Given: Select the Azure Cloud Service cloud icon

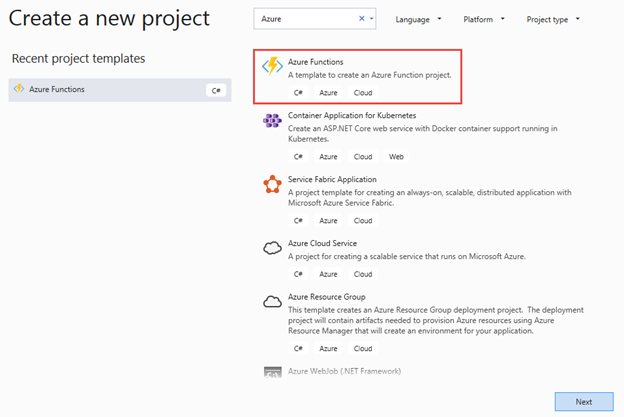Looking at the screenshot, I should pyautogui.click(x=272, y=248).
